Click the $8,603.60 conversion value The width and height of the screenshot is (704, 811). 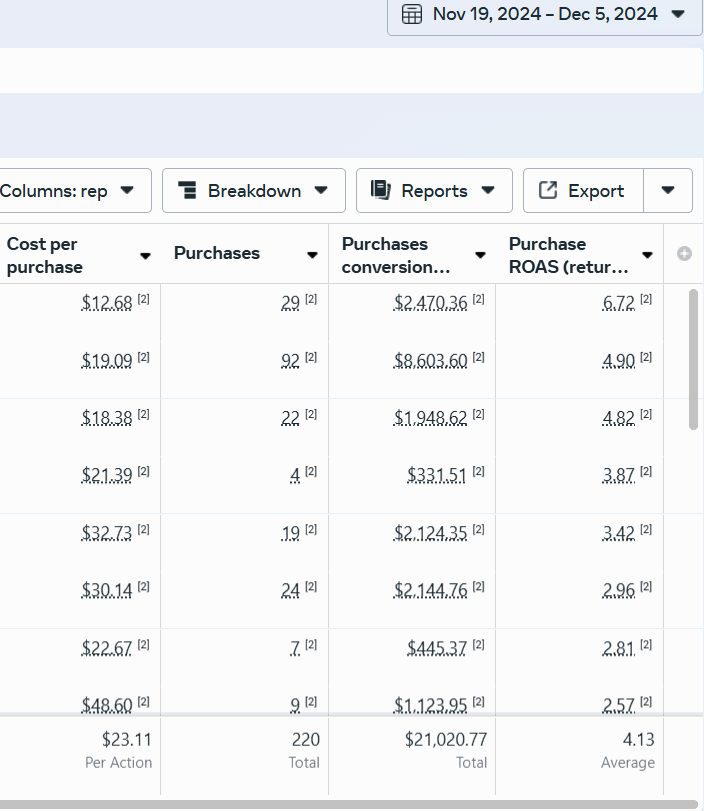430,360
